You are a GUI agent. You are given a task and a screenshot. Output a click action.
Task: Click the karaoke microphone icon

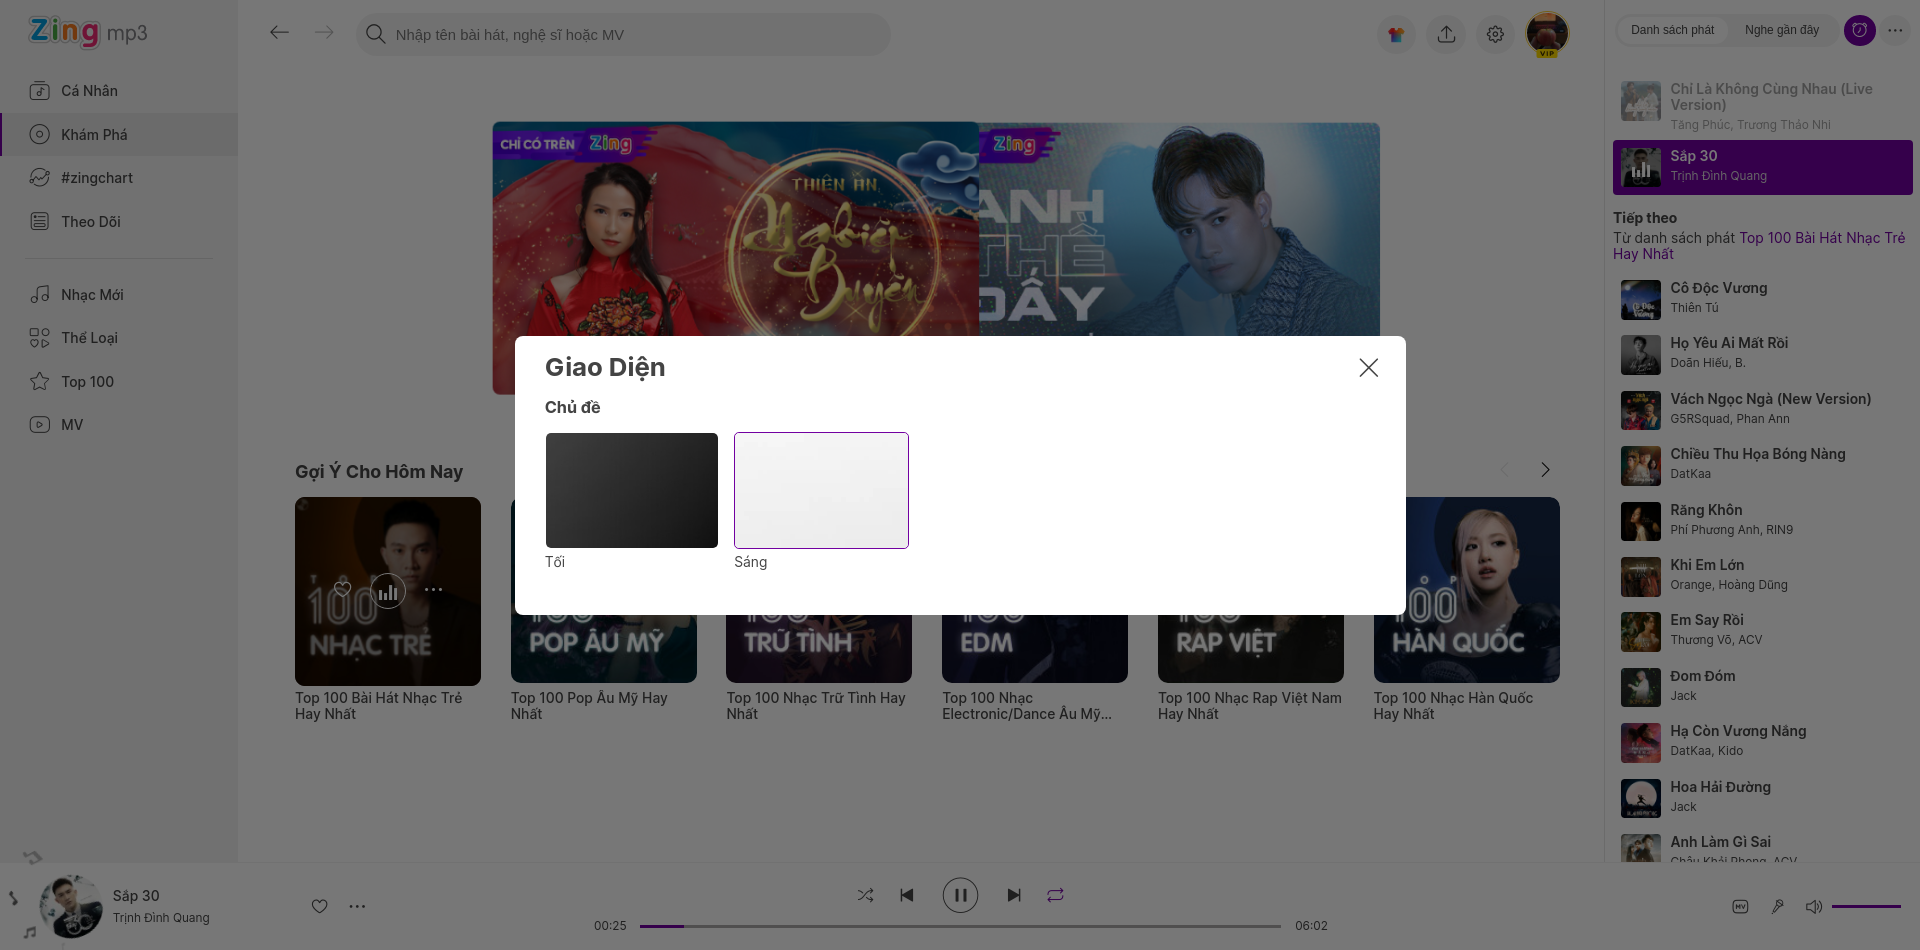coord(1778,906)
